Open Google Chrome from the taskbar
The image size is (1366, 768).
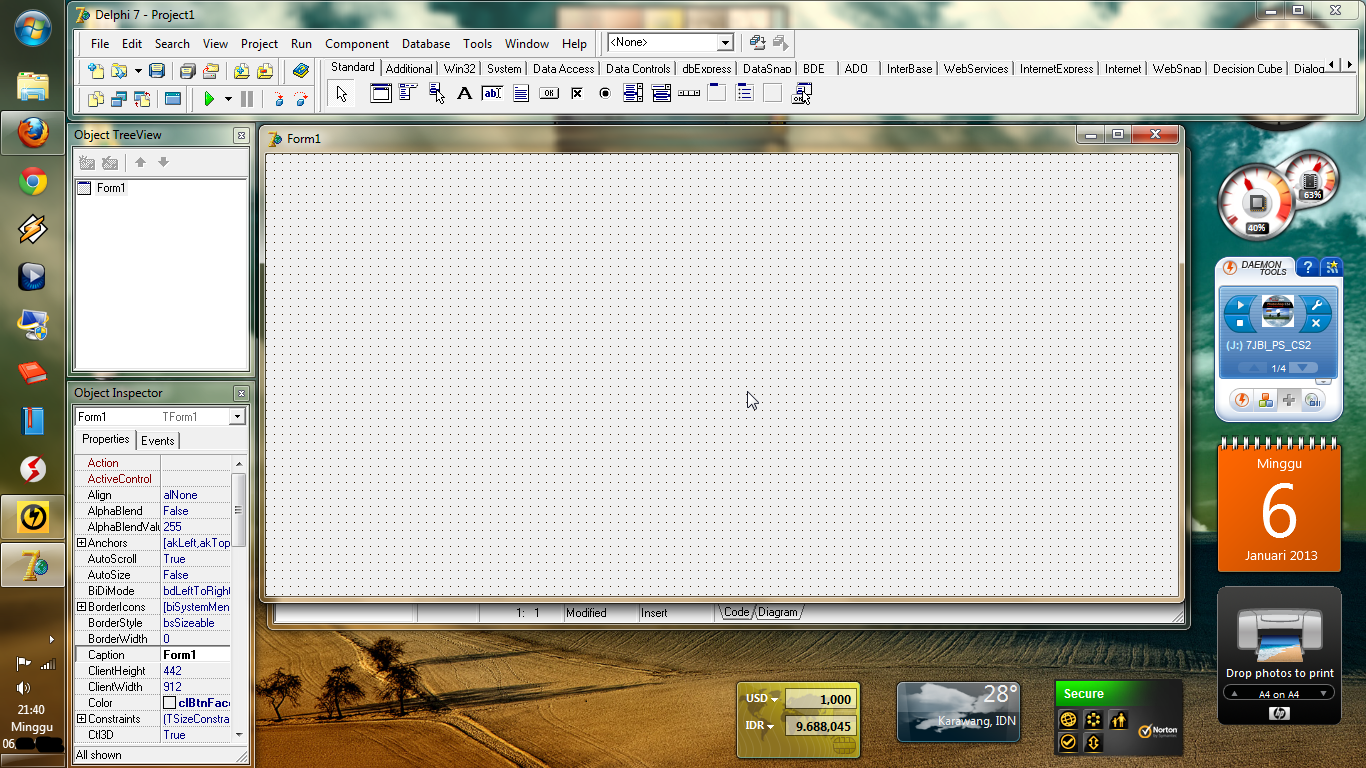tap(32, 181)
